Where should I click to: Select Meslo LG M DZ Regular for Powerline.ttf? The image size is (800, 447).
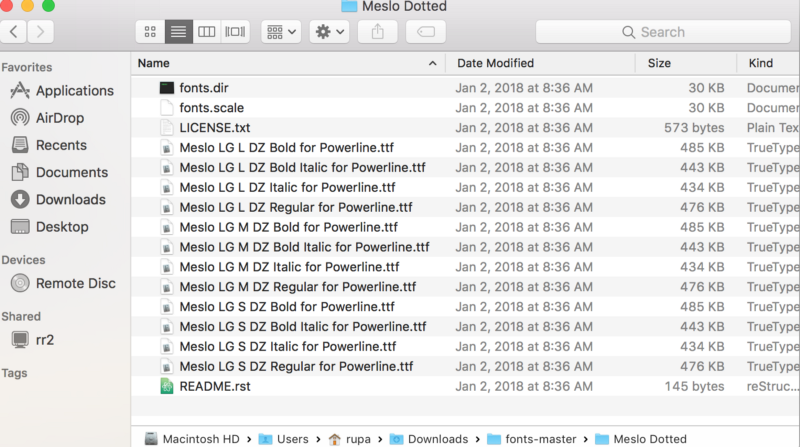click(x=297, y=287)
